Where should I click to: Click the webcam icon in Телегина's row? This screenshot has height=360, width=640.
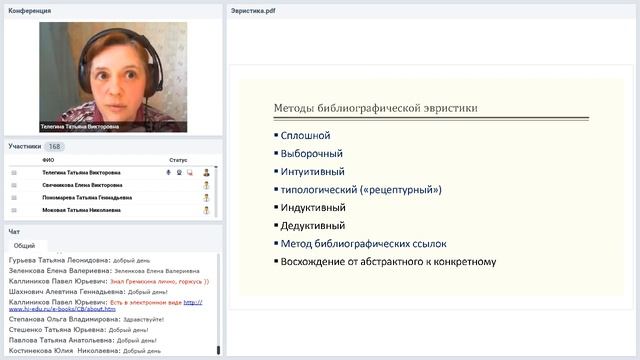[x=179, y=173]
